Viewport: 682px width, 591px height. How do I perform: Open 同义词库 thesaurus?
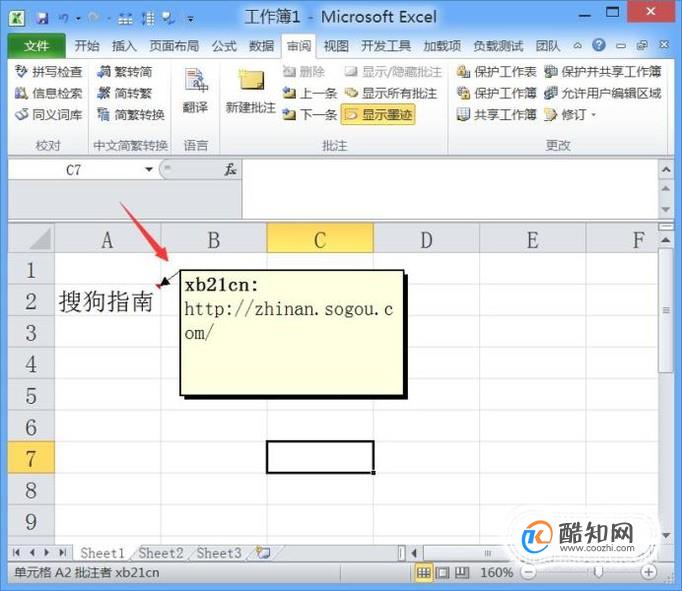(49, 114)
